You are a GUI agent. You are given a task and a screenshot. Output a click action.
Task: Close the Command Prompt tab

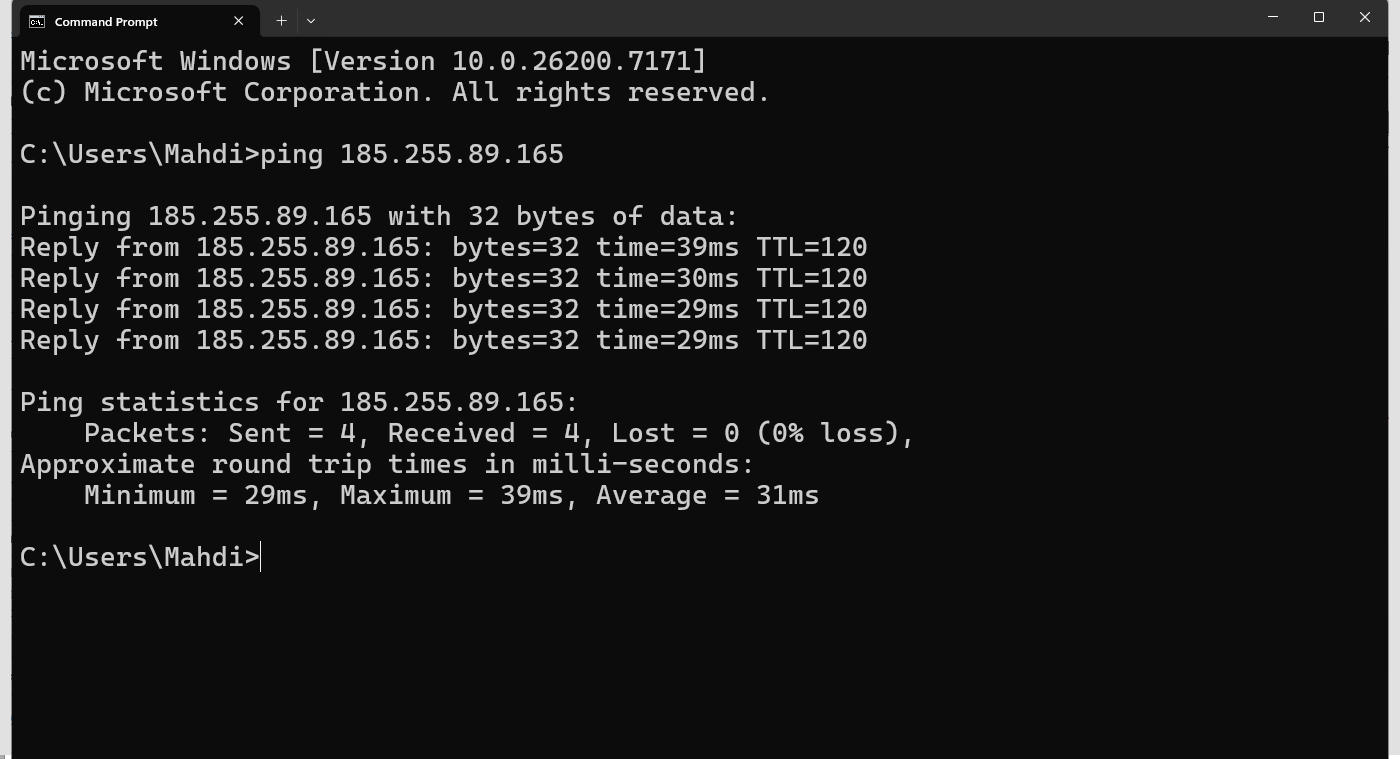pyautogui.click(x=239, y=21)
